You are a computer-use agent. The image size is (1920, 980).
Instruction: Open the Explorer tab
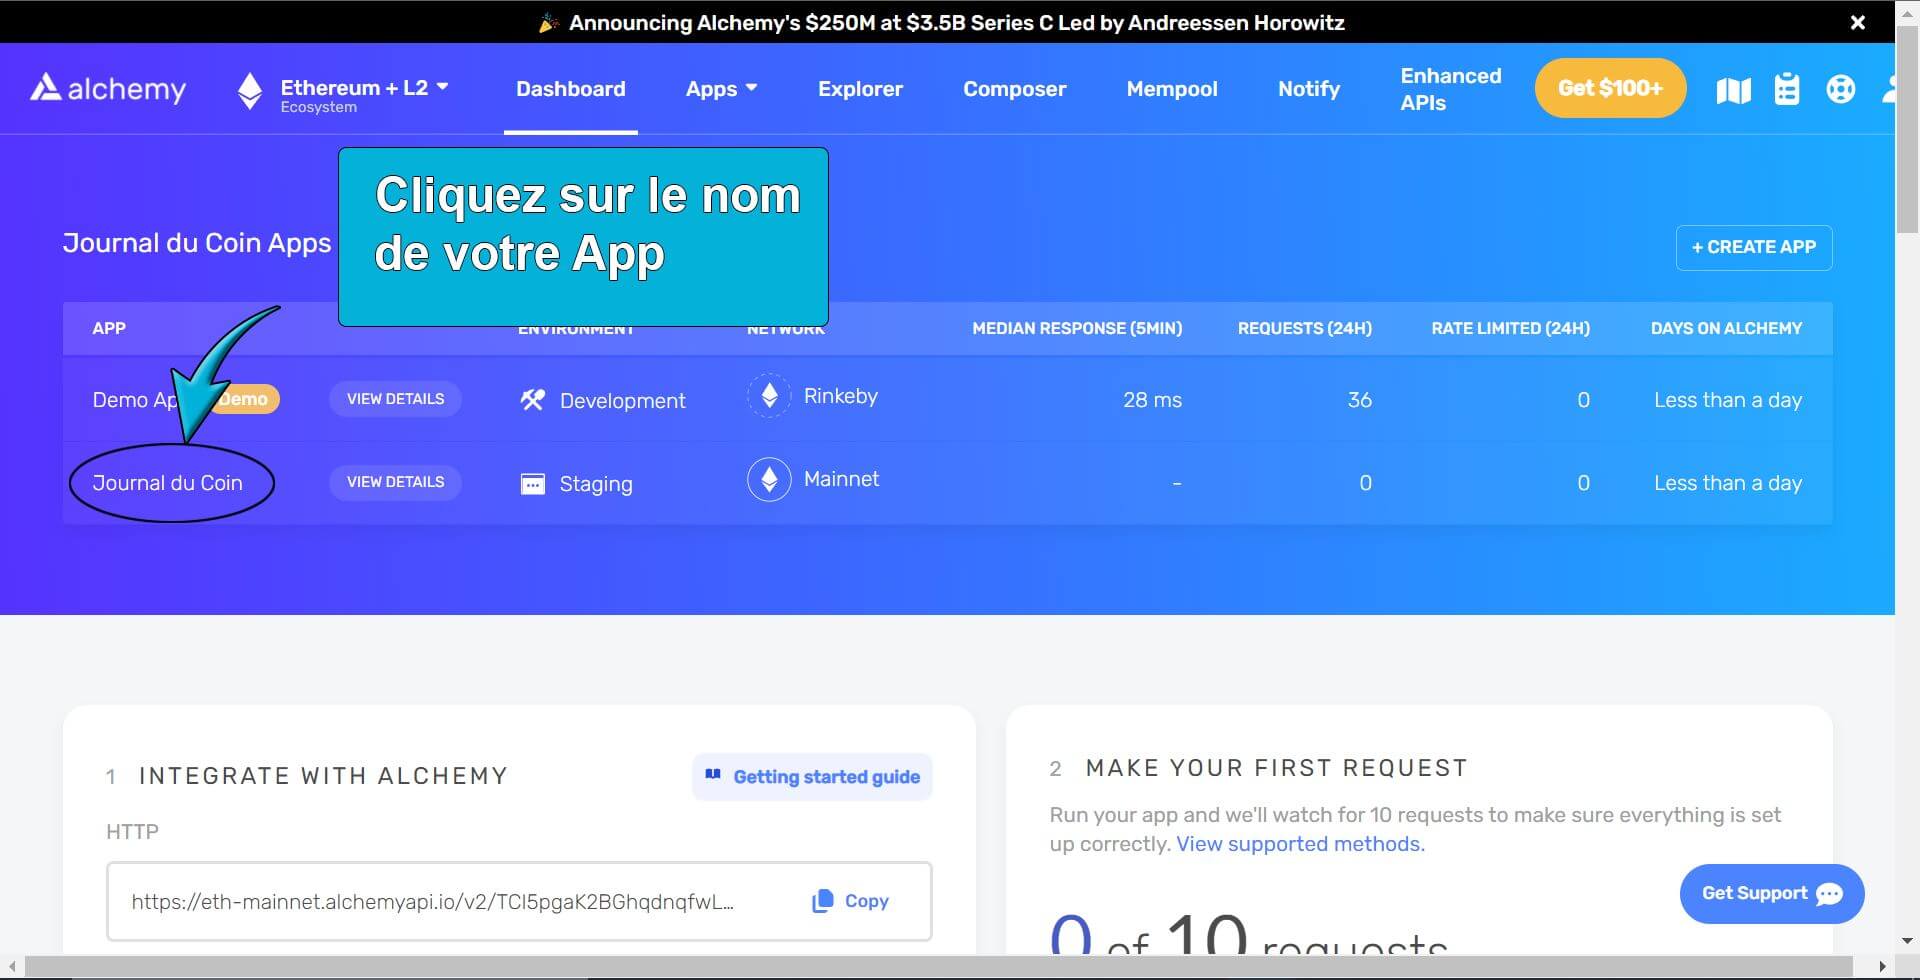[x=860, y=89]
